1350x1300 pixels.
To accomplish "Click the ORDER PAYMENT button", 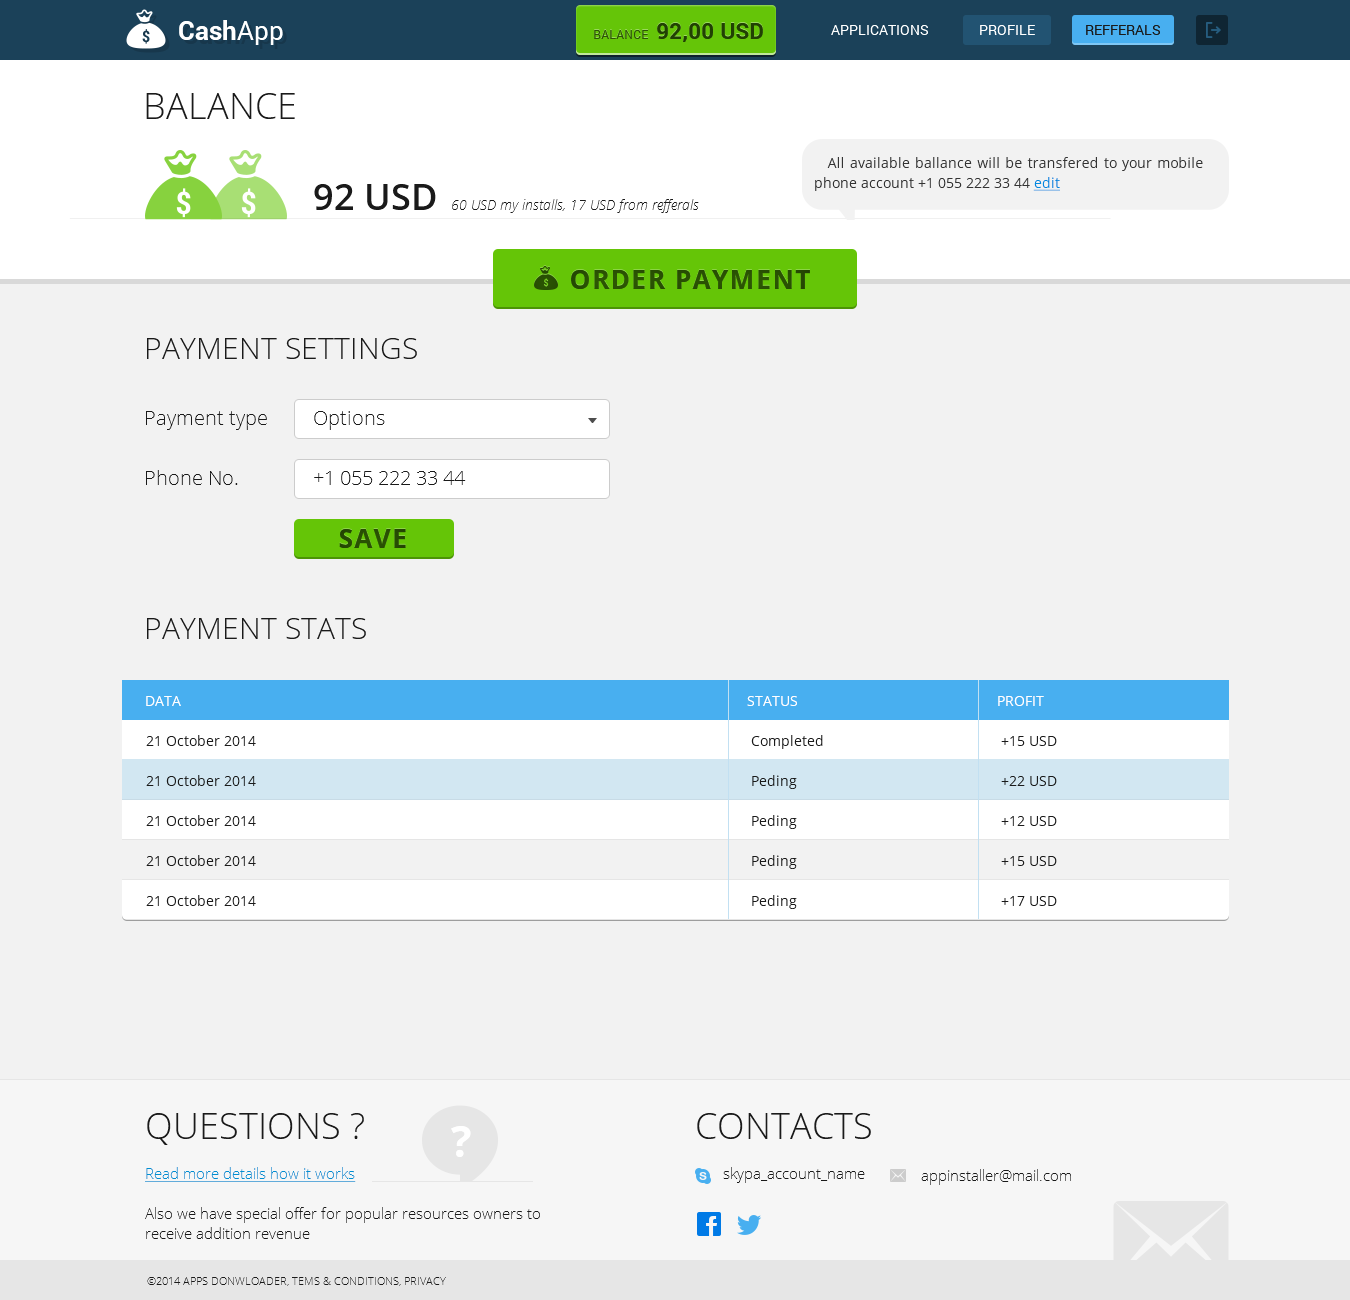I will click(675, 279).
